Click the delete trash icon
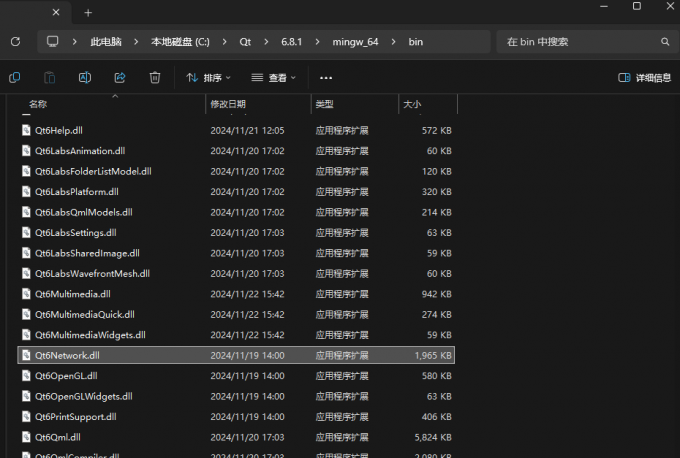This screenshot has width=680, height=458. (155, 77)
